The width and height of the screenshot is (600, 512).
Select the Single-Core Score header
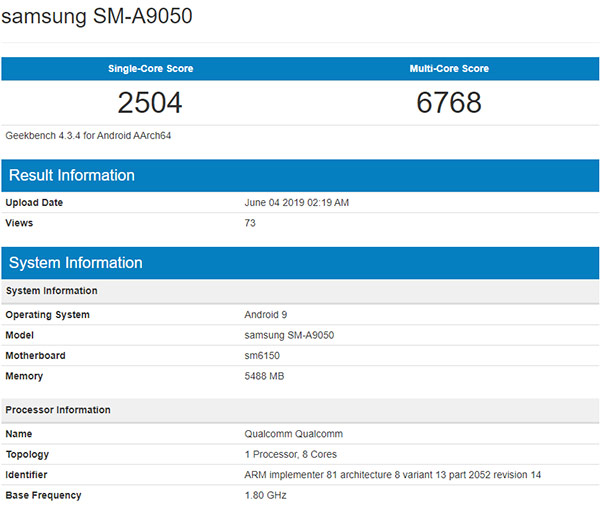[x=150, y=69]
